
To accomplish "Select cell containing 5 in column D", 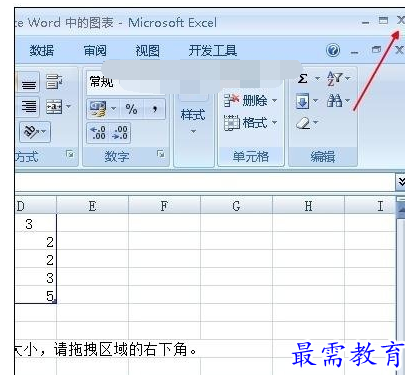I will tap(36, 295).
